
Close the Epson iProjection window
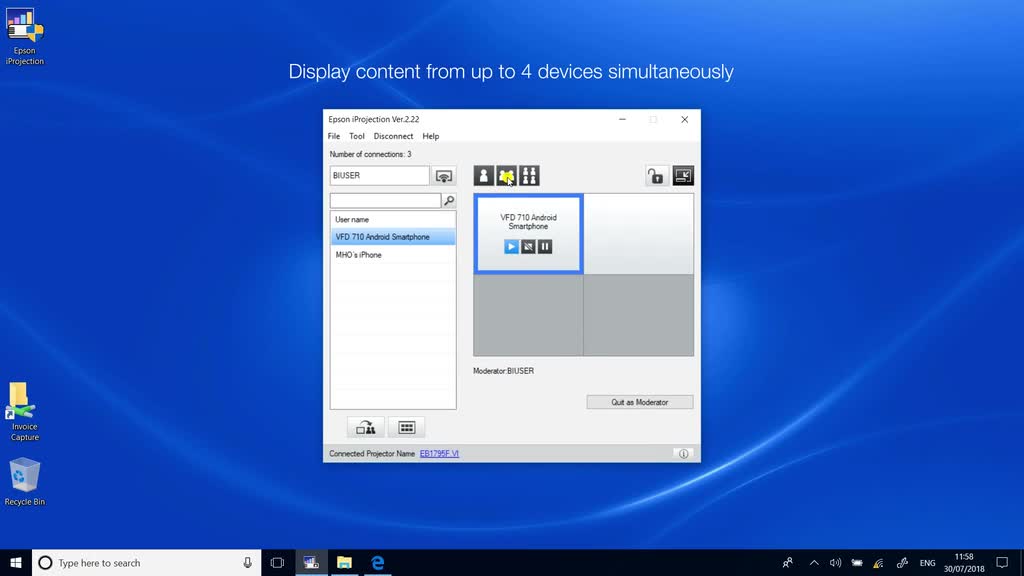pos(684,120)
